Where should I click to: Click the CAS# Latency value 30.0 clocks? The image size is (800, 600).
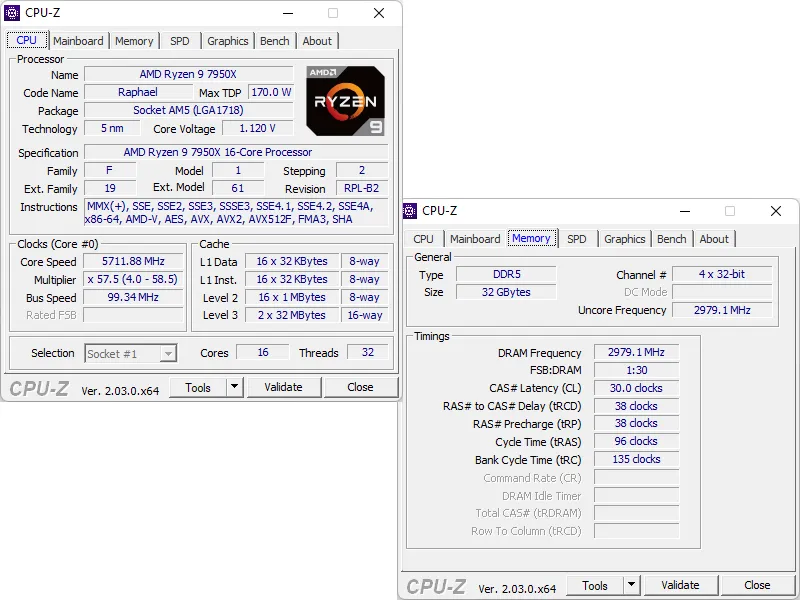(637, 388)
